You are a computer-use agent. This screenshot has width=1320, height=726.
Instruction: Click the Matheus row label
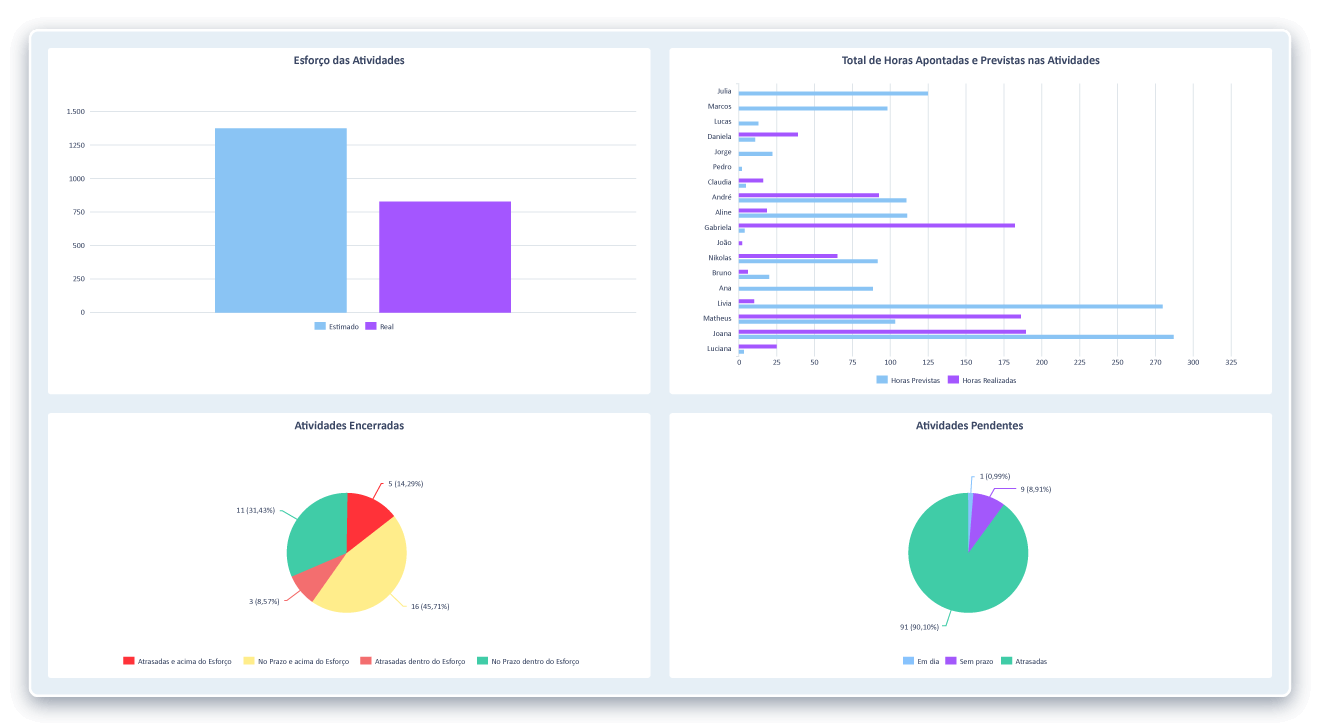tap(717, 318)
